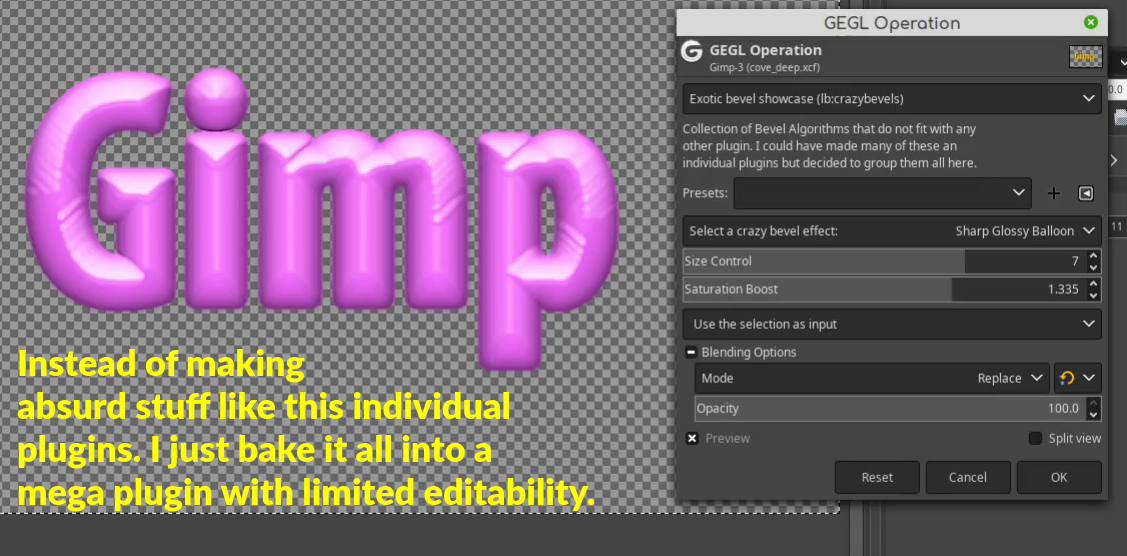Image resolution: width=1127 pixels, height=556 pixels.
Task: Decrease Opacity with down arrow
Action: click(x=1093, y=415)
